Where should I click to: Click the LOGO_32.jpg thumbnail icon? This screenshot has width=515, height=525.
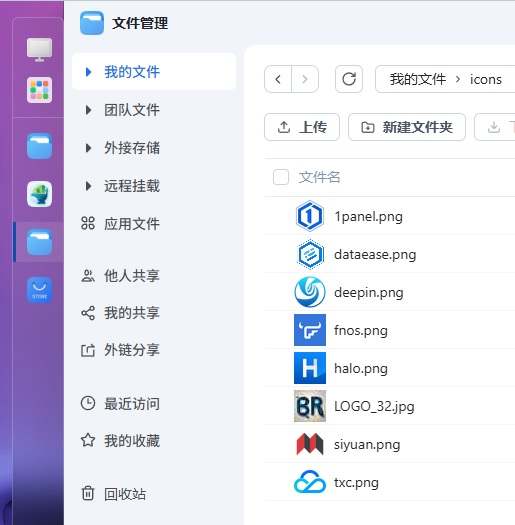click(310, 406)
